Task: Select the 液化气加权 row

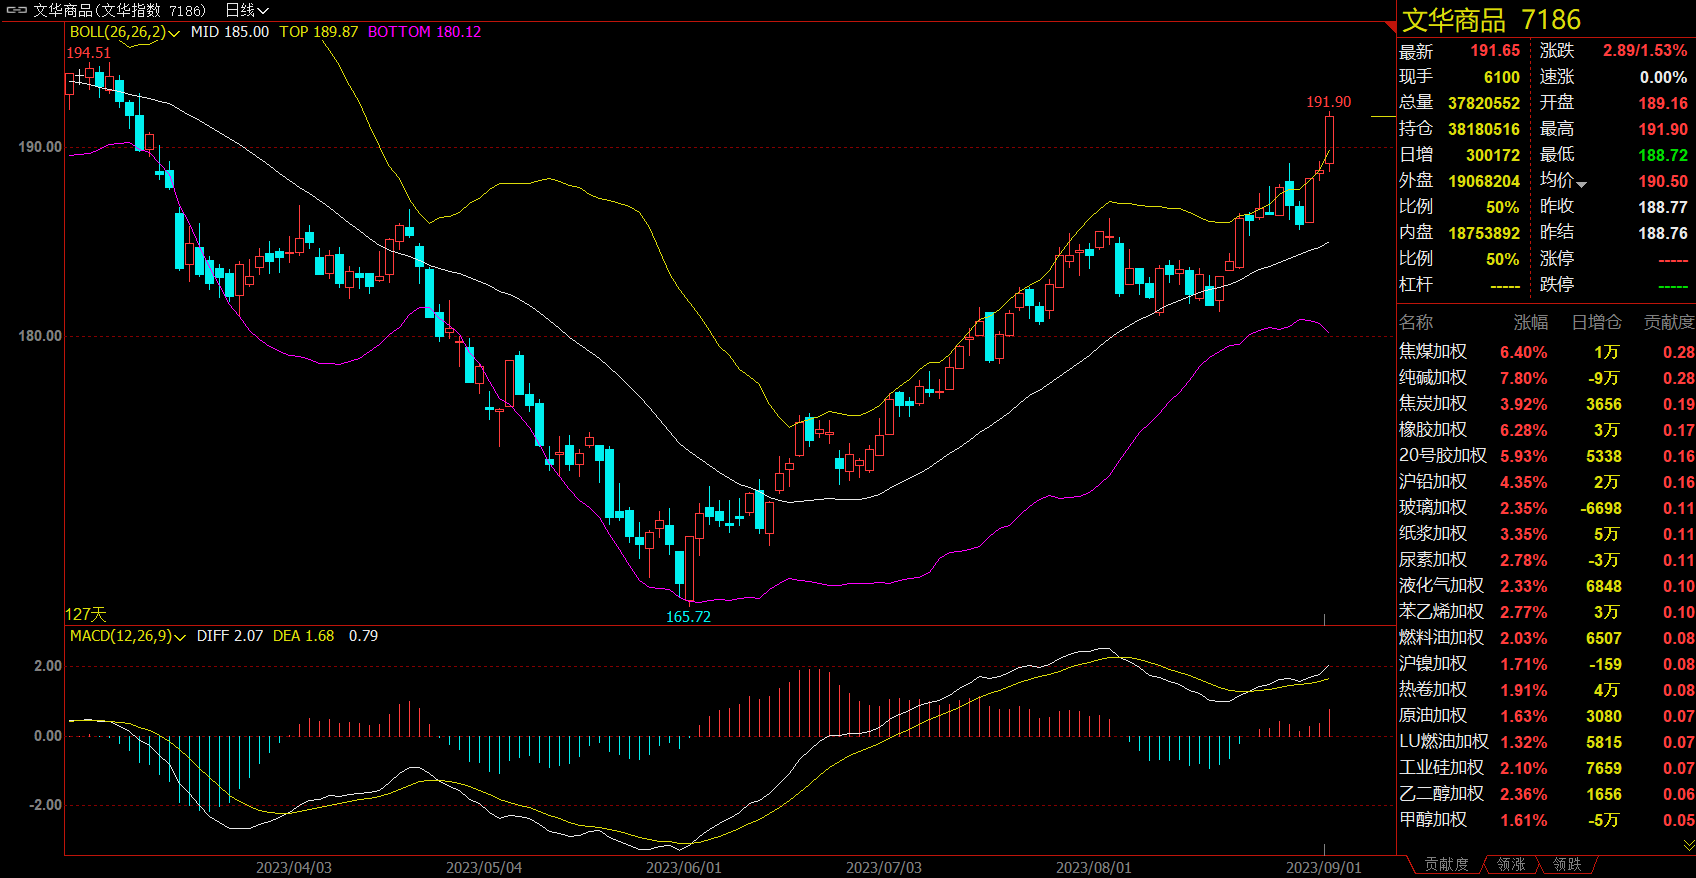Action: click(x=1546, y=586)
